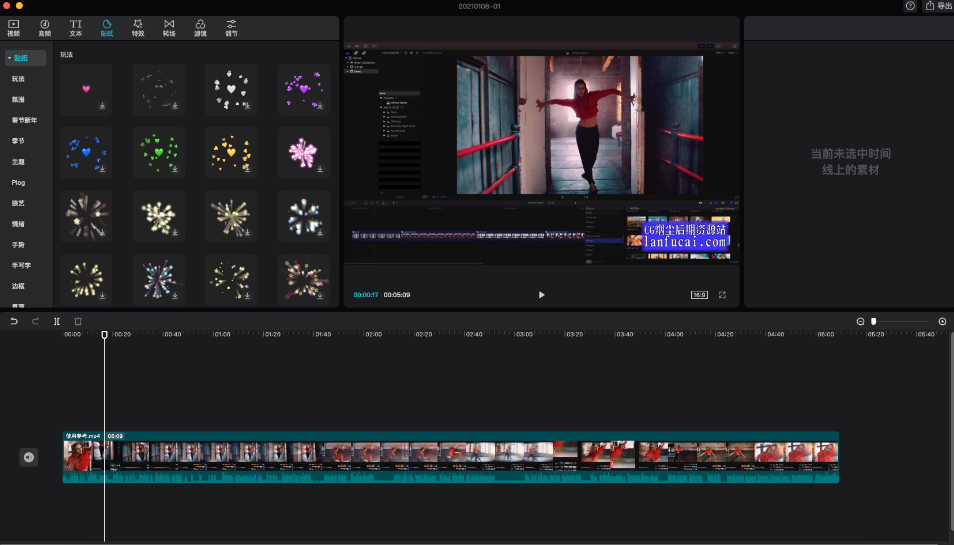
Task: Redo the last edit
Action: [x=35, y=321]
